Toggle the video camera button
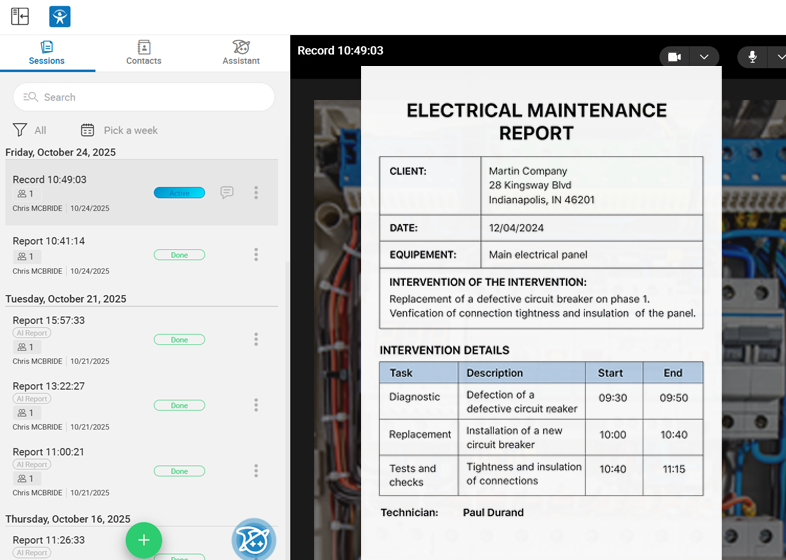 click(675, 58)
